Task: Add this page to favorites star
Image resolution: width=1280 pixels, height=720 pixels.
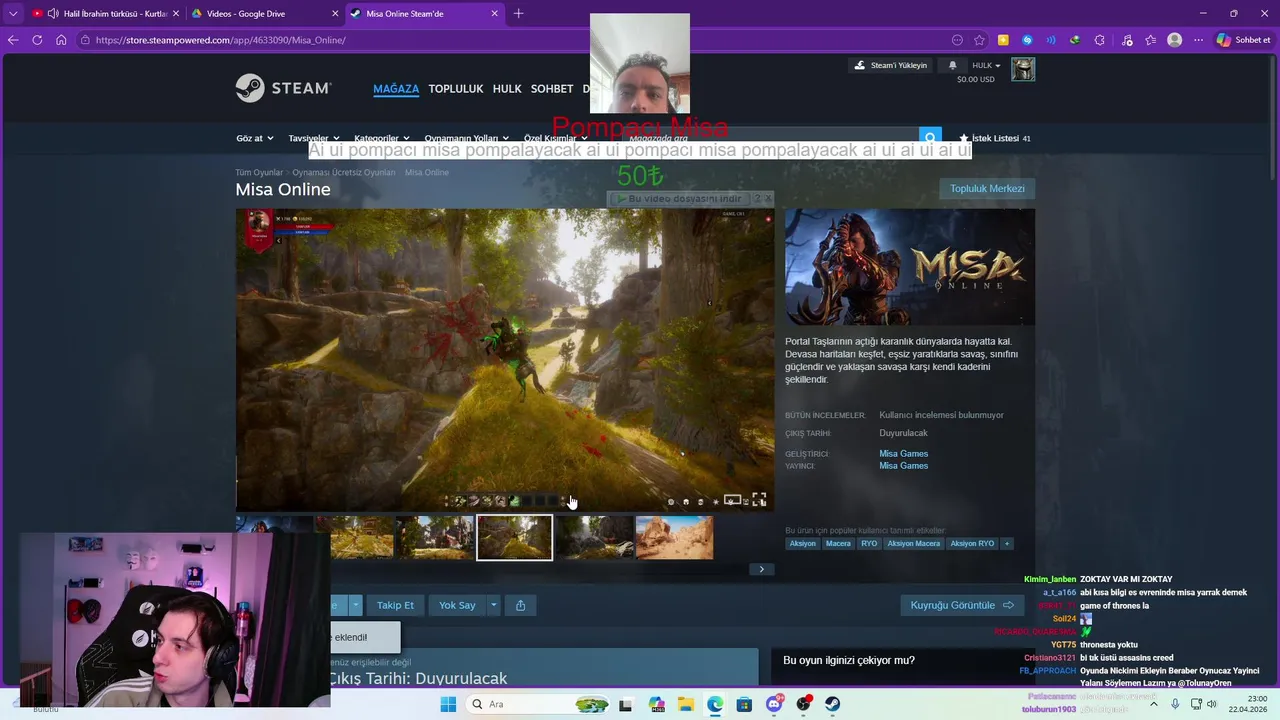Action: (979, 40)
